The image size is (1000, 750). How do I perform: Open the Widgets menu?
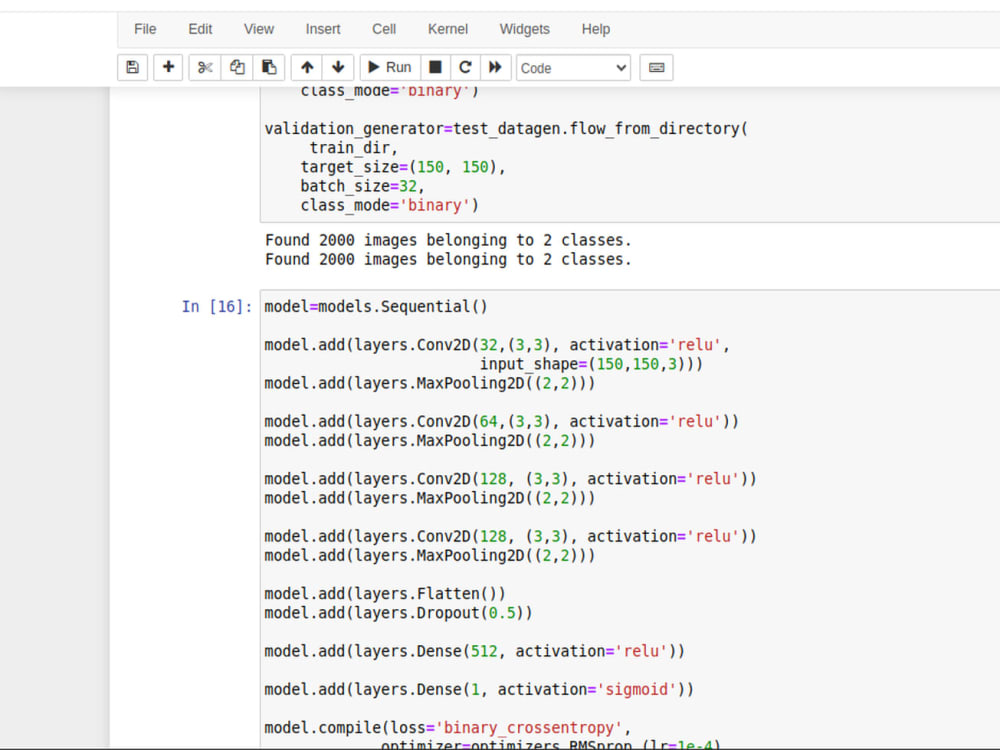[524, 29]
